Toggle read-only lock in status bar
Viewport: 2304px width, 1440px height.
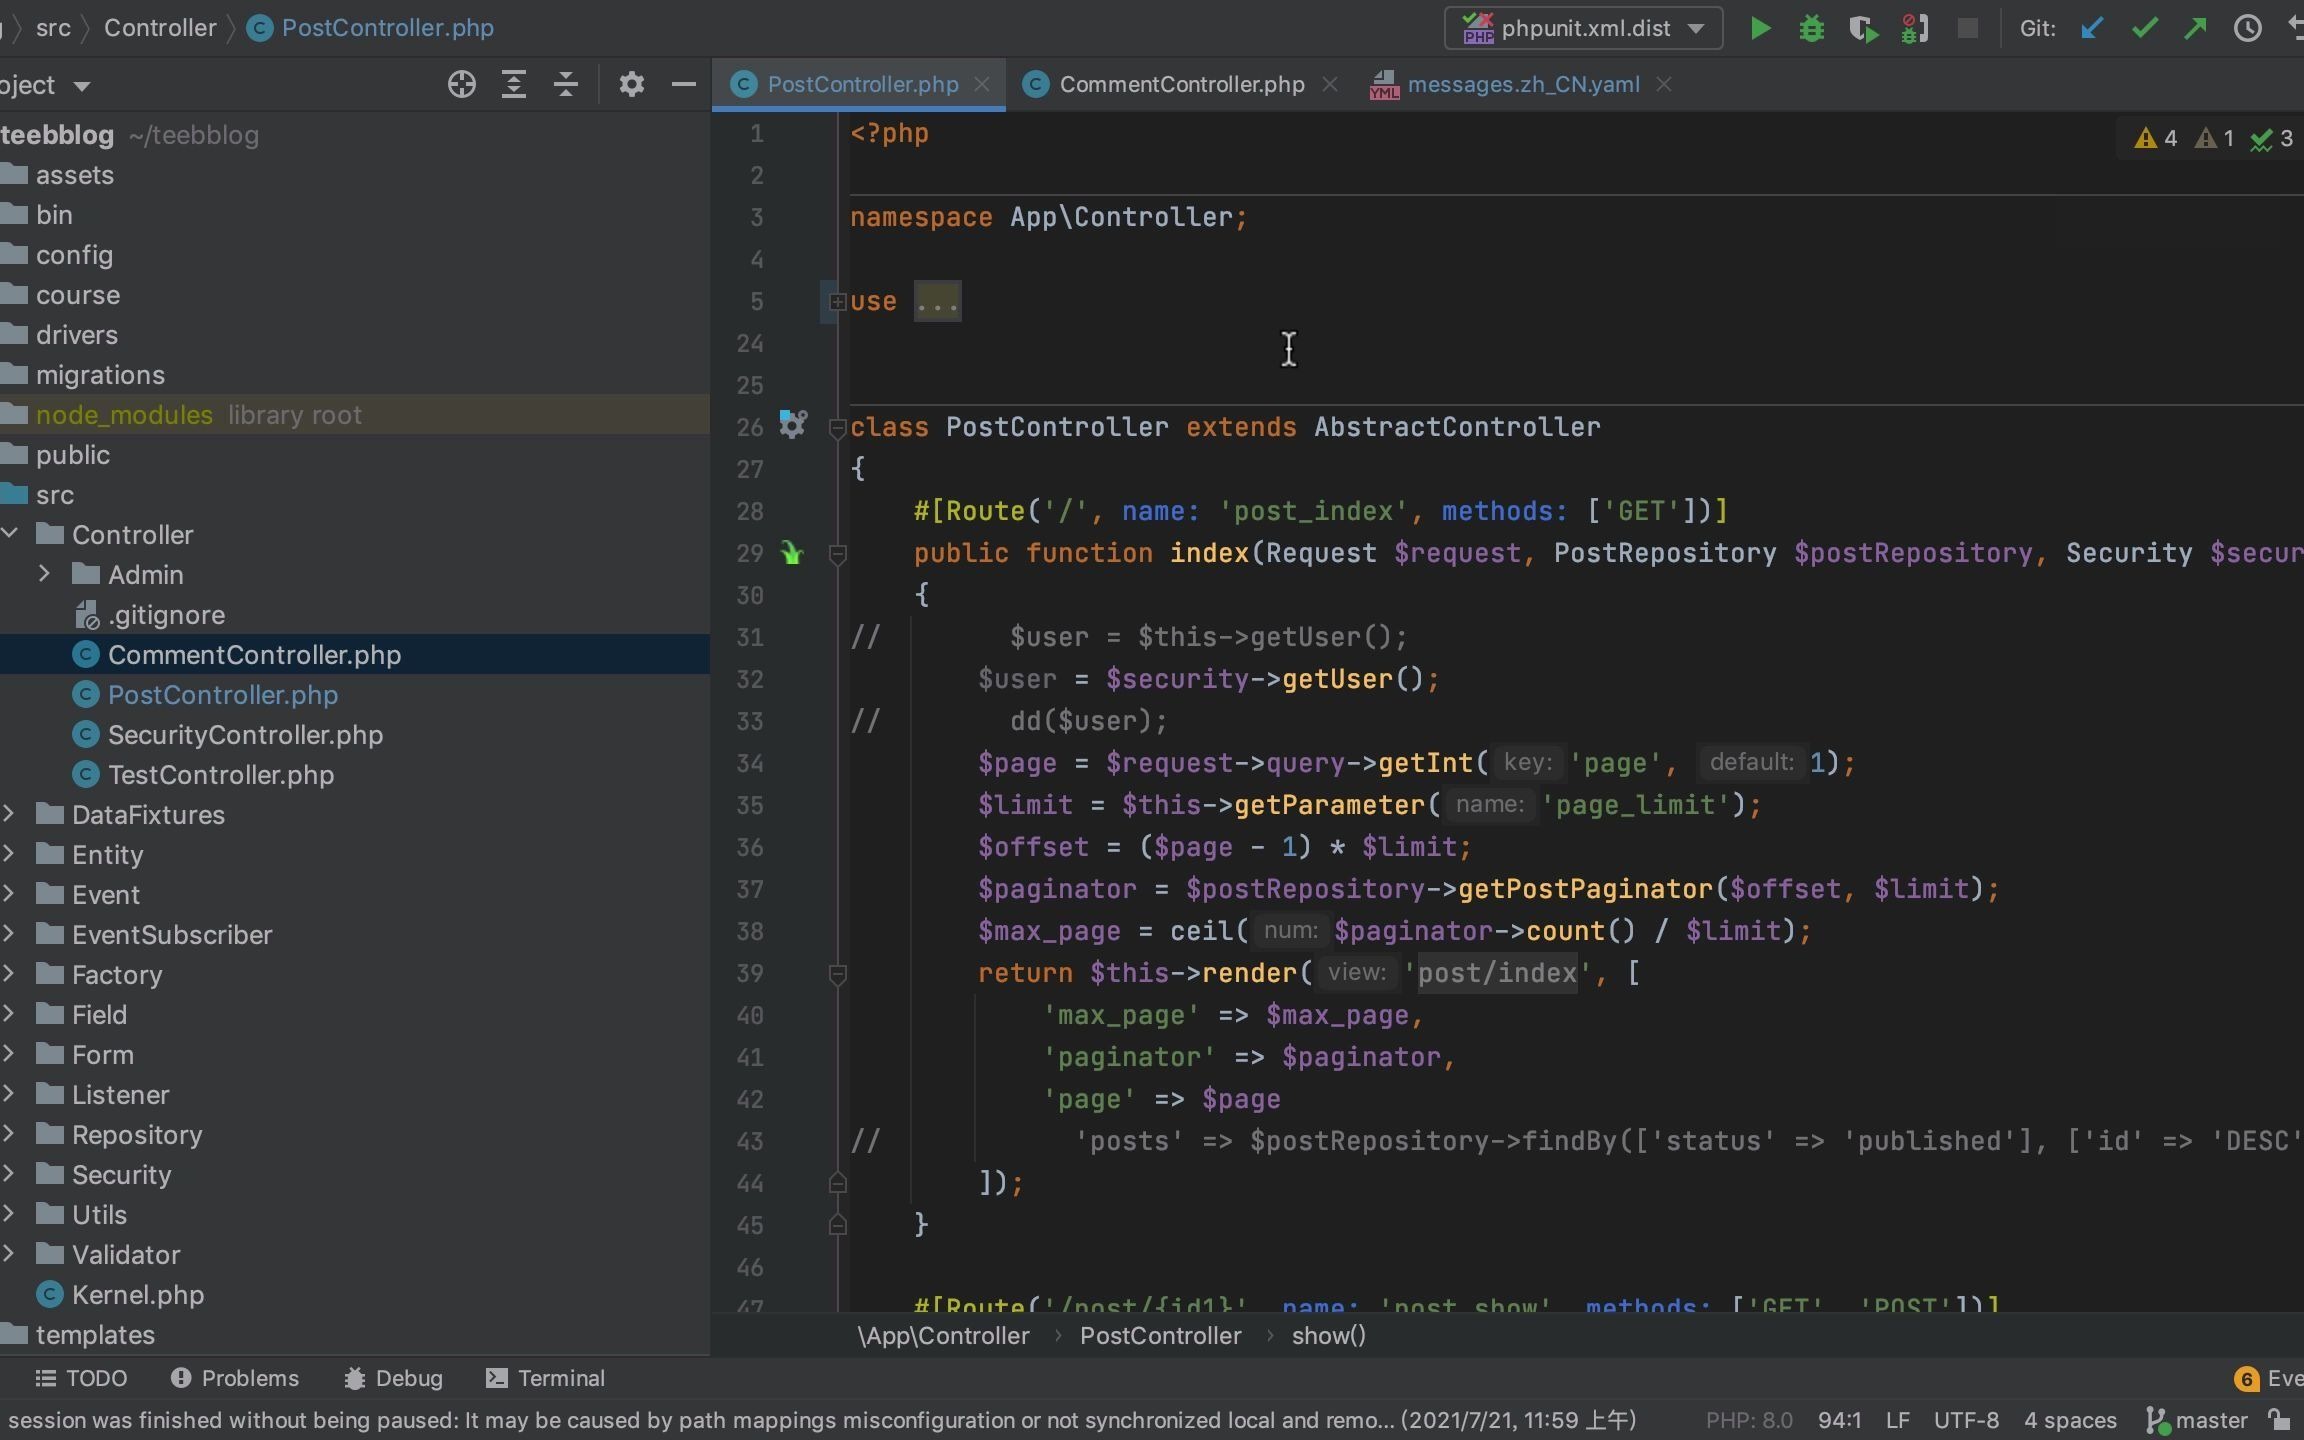pos(2278,1419)
